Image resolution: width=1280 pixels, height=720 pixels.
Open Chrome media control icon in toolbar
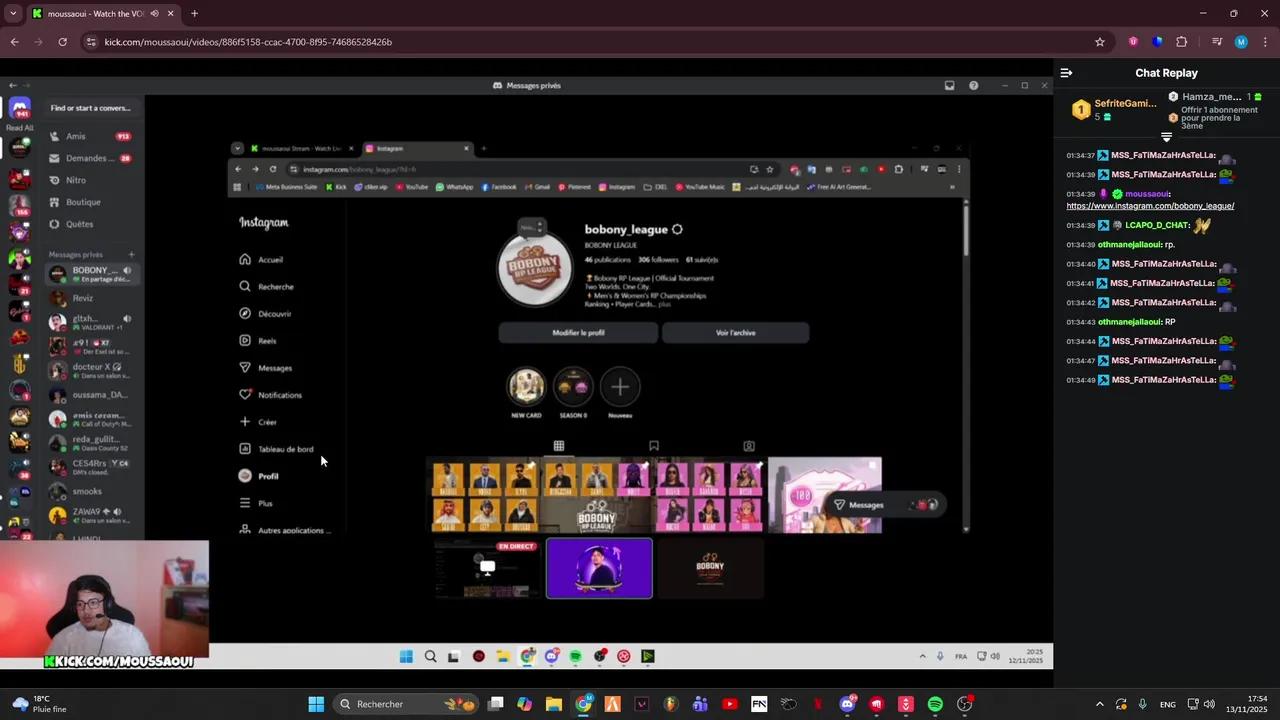tap(1217, 42)
